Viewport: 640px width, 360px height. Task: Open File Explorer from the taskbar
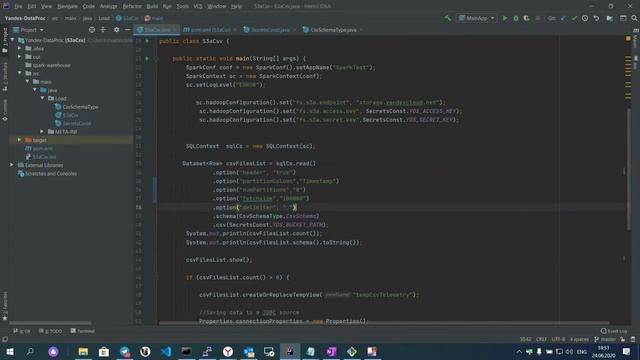(83, 351)
